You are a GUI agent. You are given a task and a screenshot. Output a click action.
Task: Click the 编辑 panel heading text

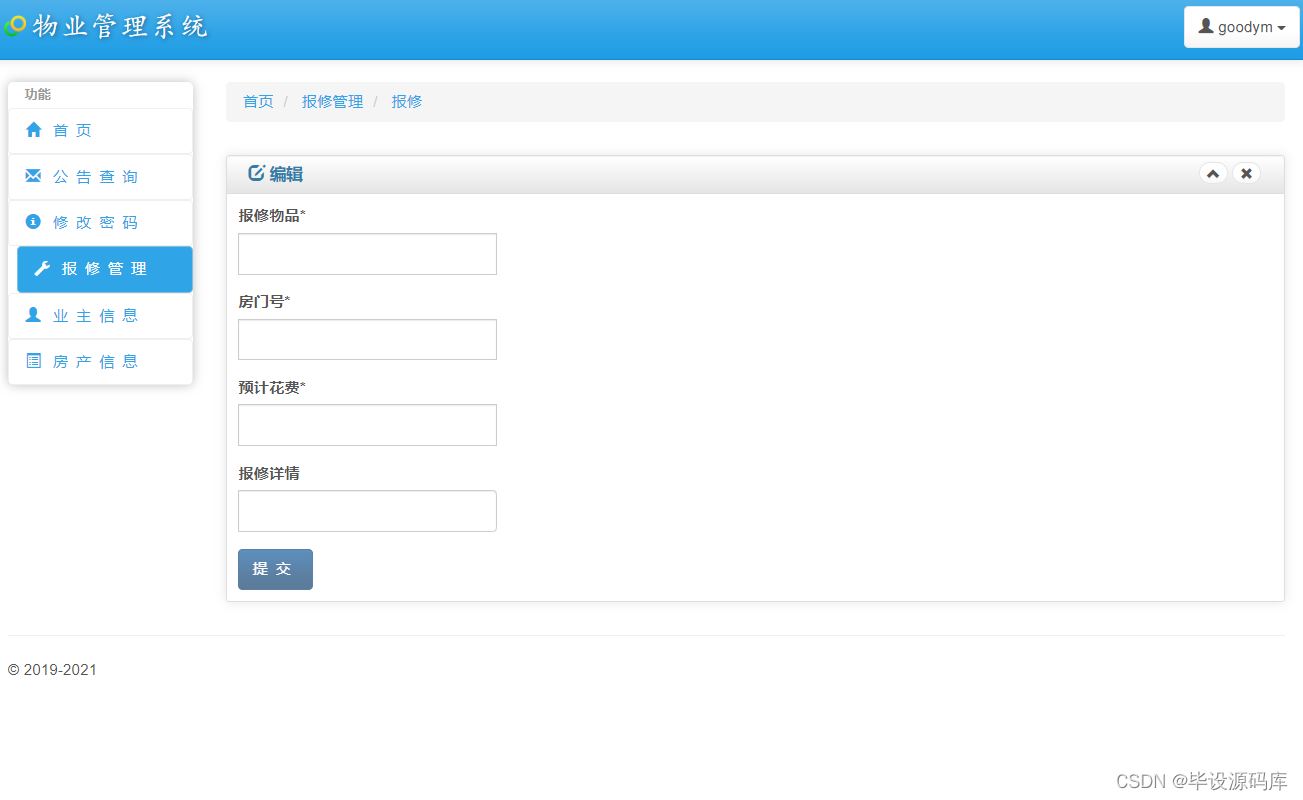coord(286,174)
